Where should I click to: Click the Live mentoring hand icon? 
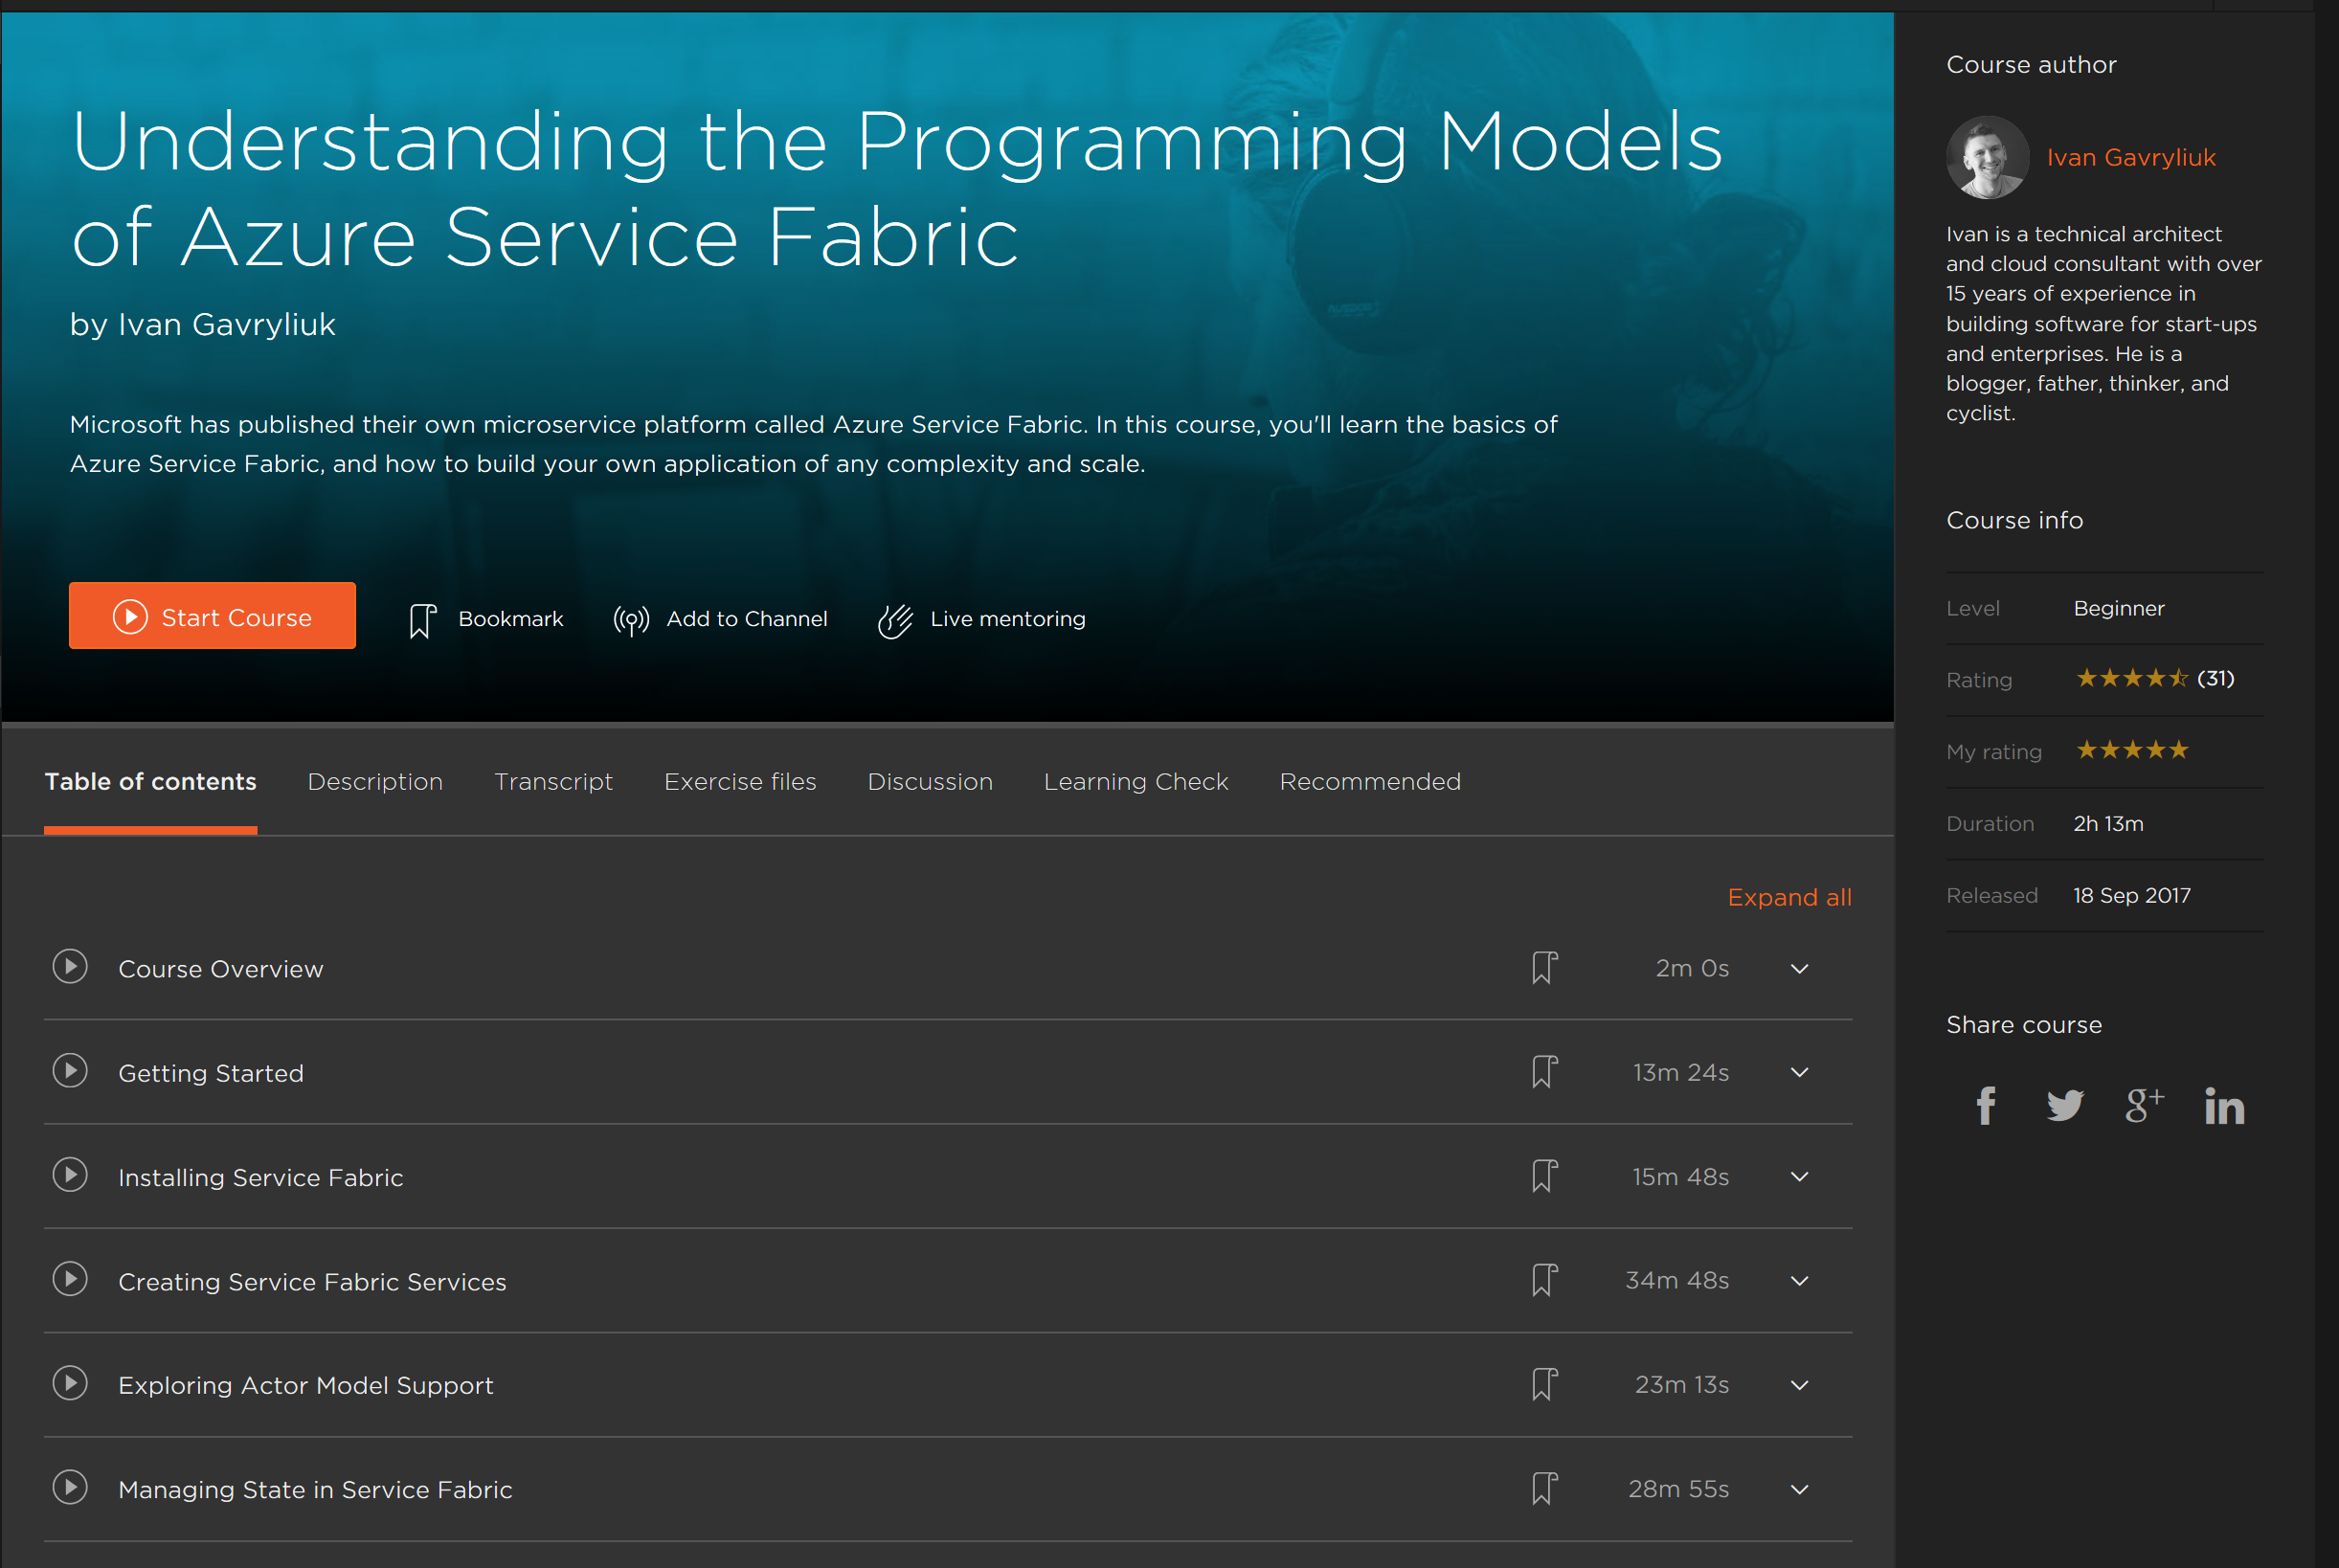pyautogui.click(x=895, y=620)
